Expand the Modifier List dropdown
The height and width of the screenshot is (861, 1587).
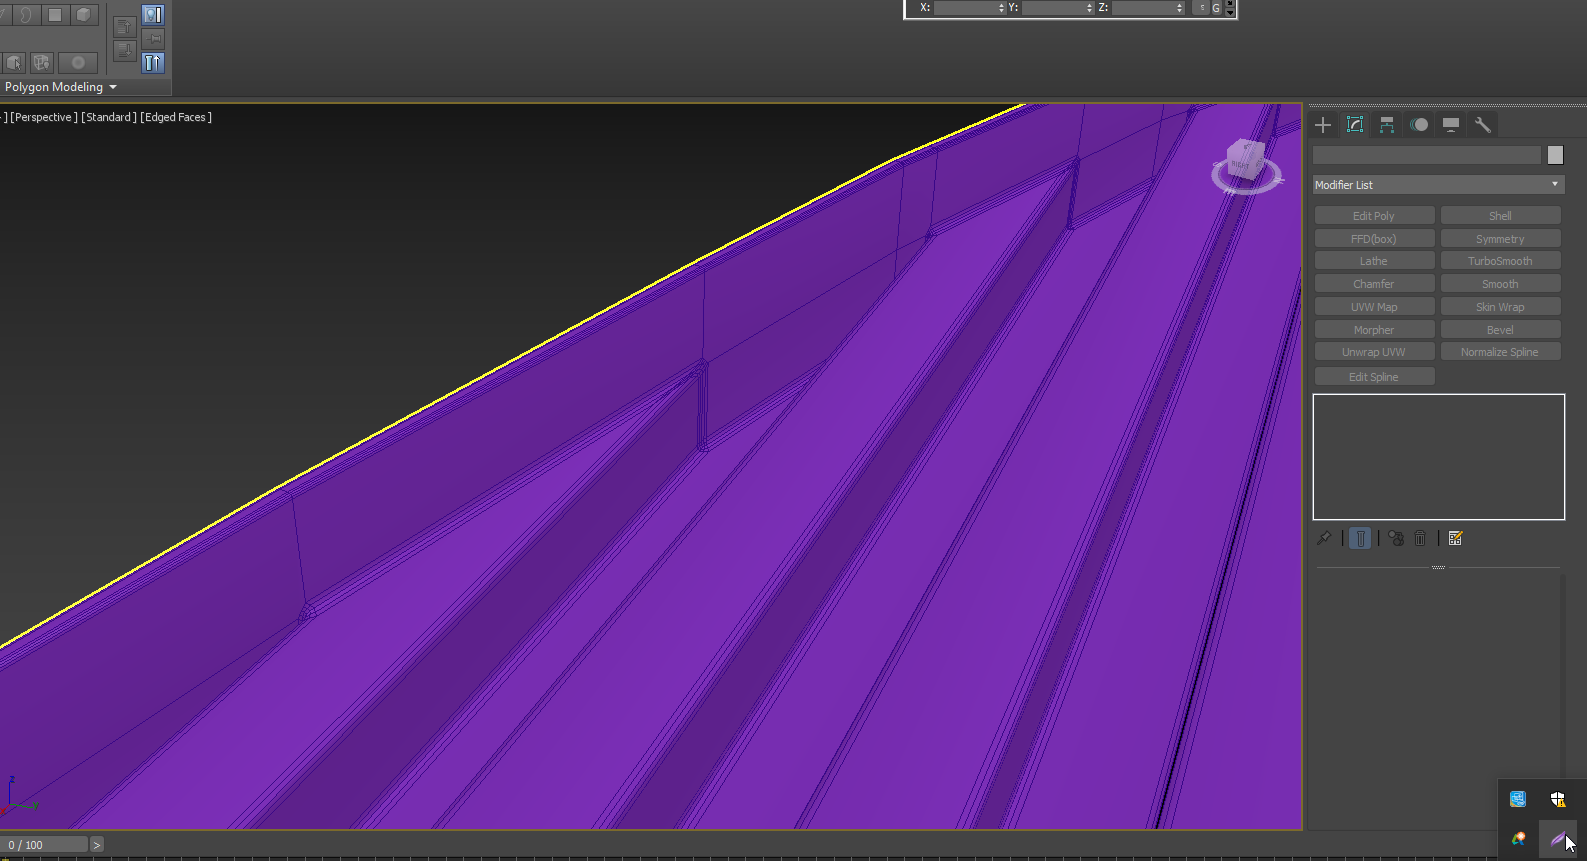[x=1438, y=185]
